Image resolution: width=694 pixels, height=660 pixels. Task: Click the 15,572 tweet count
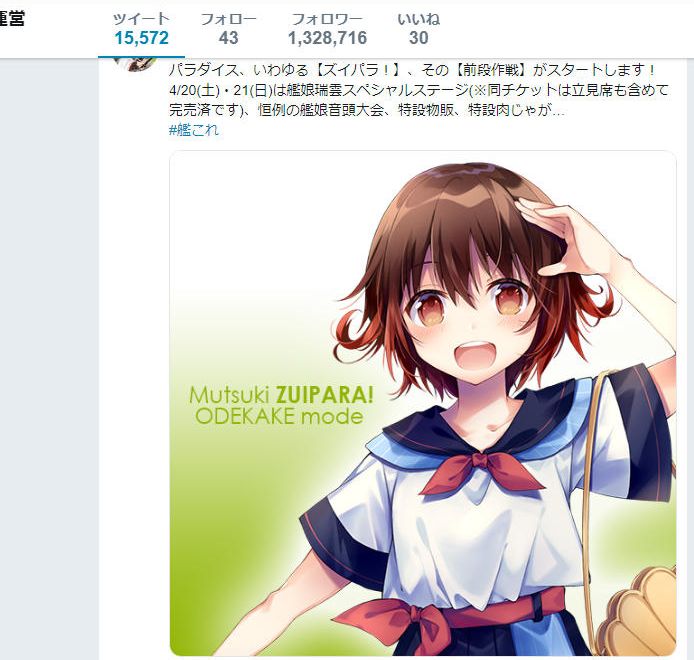pyautogui.click(x=141, y=38)
